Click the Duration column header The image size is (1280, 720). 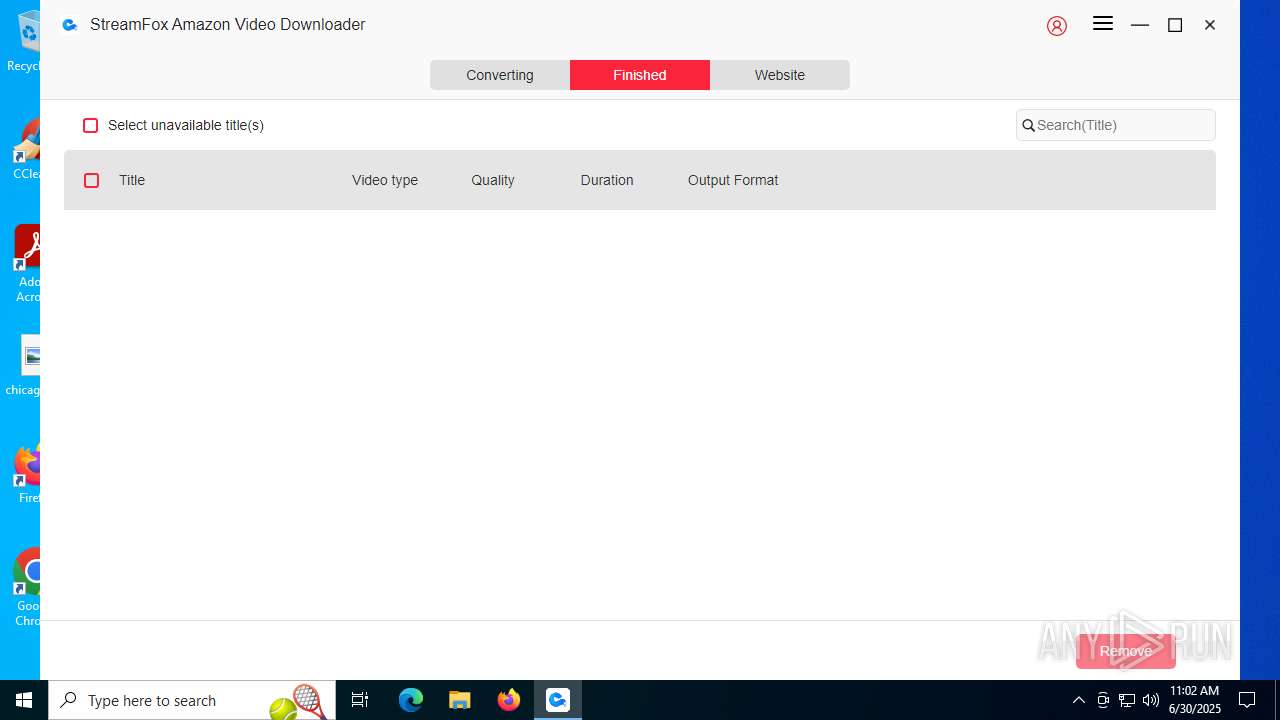[x=607, y=180]
